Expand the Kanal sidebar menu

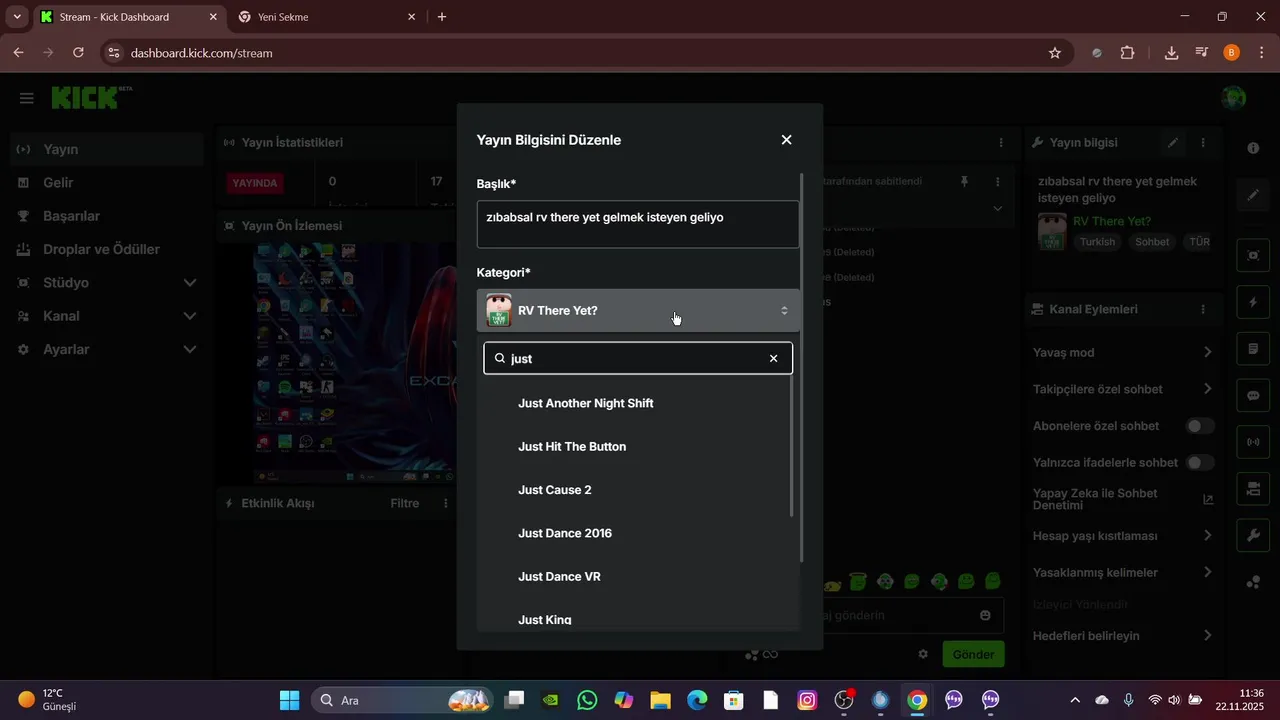tap(107, 316)
